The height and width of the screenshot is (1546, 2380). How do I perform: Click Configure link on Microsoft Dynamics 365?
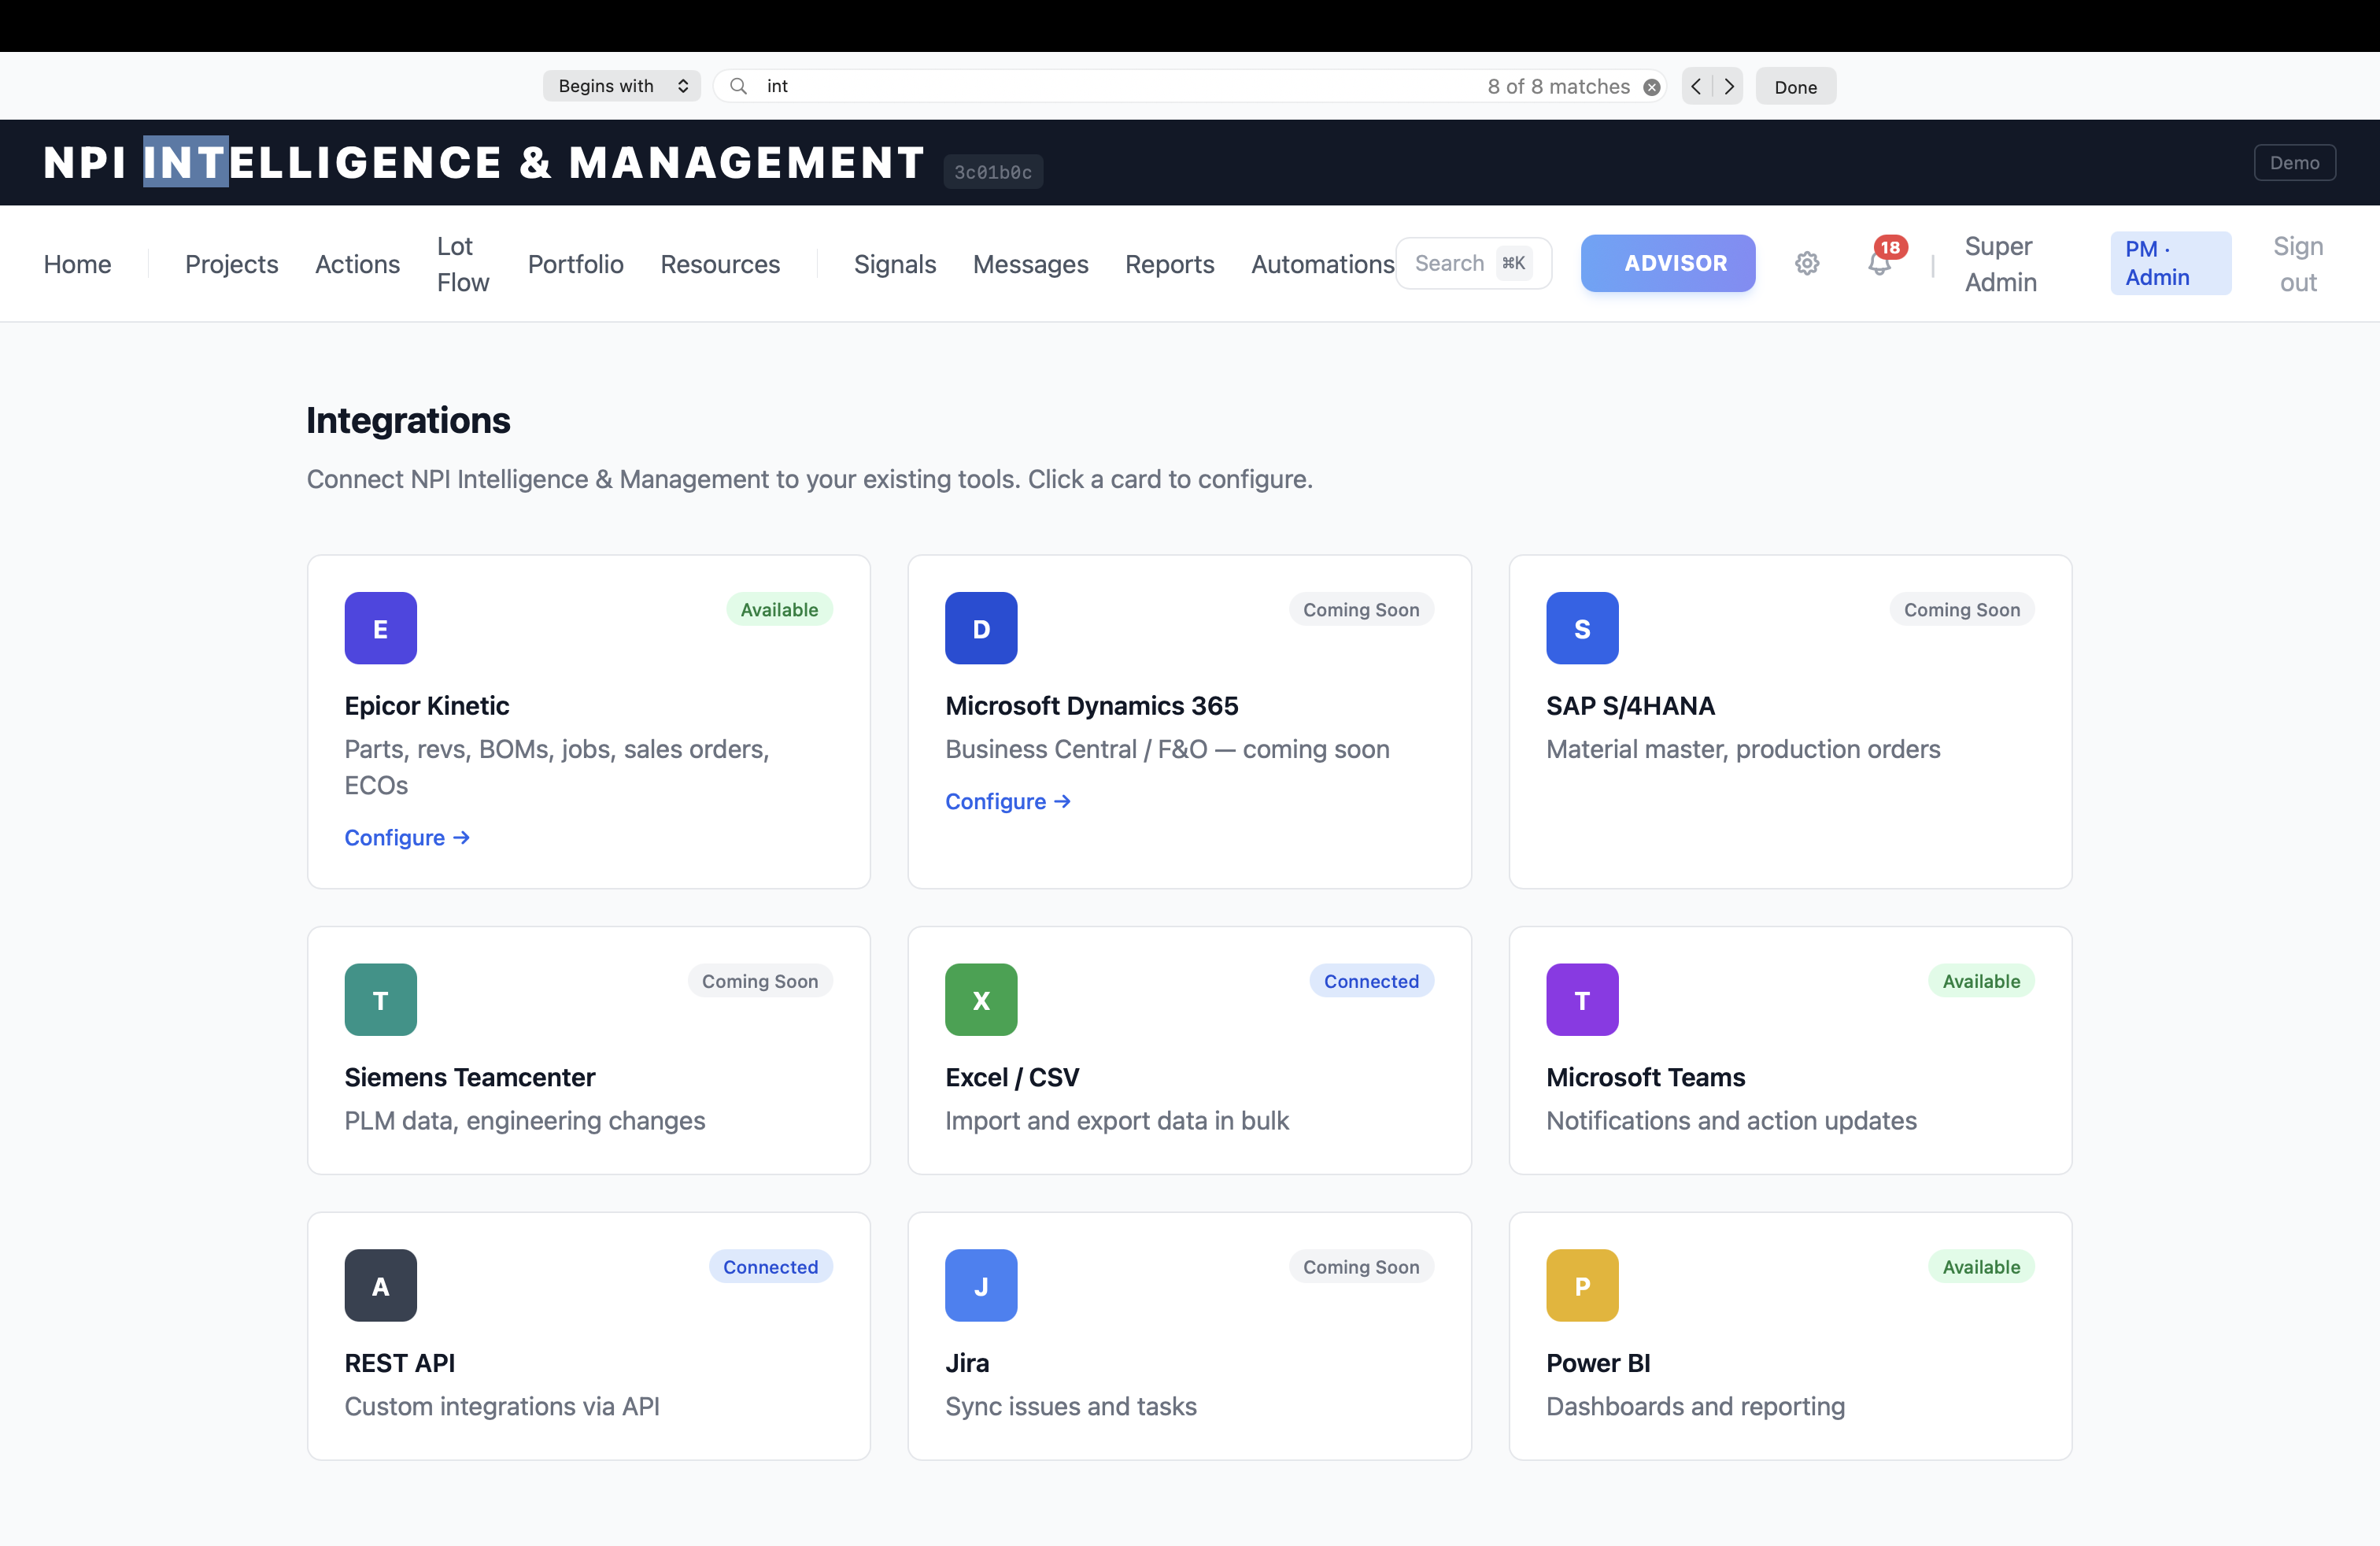click(1008, 801)
